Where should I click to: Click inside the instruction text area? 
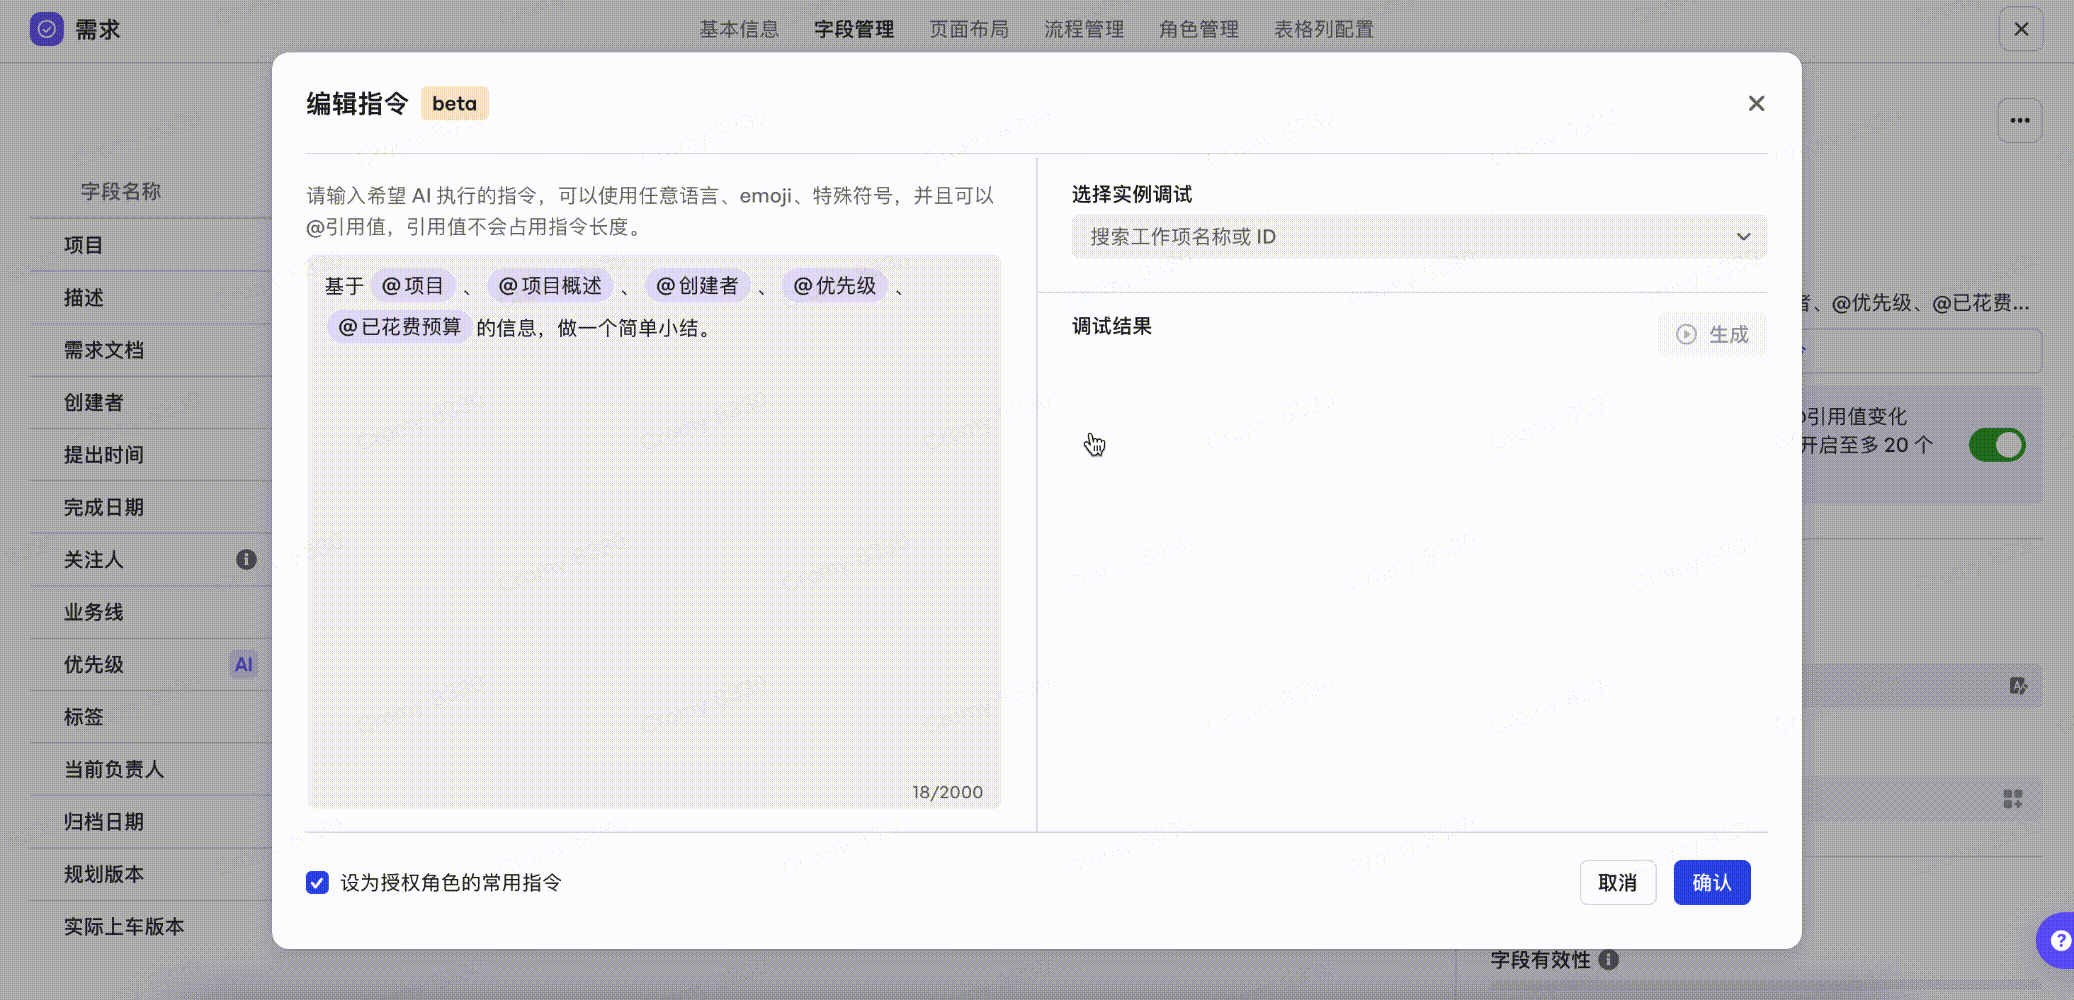[x=654, y=531]
